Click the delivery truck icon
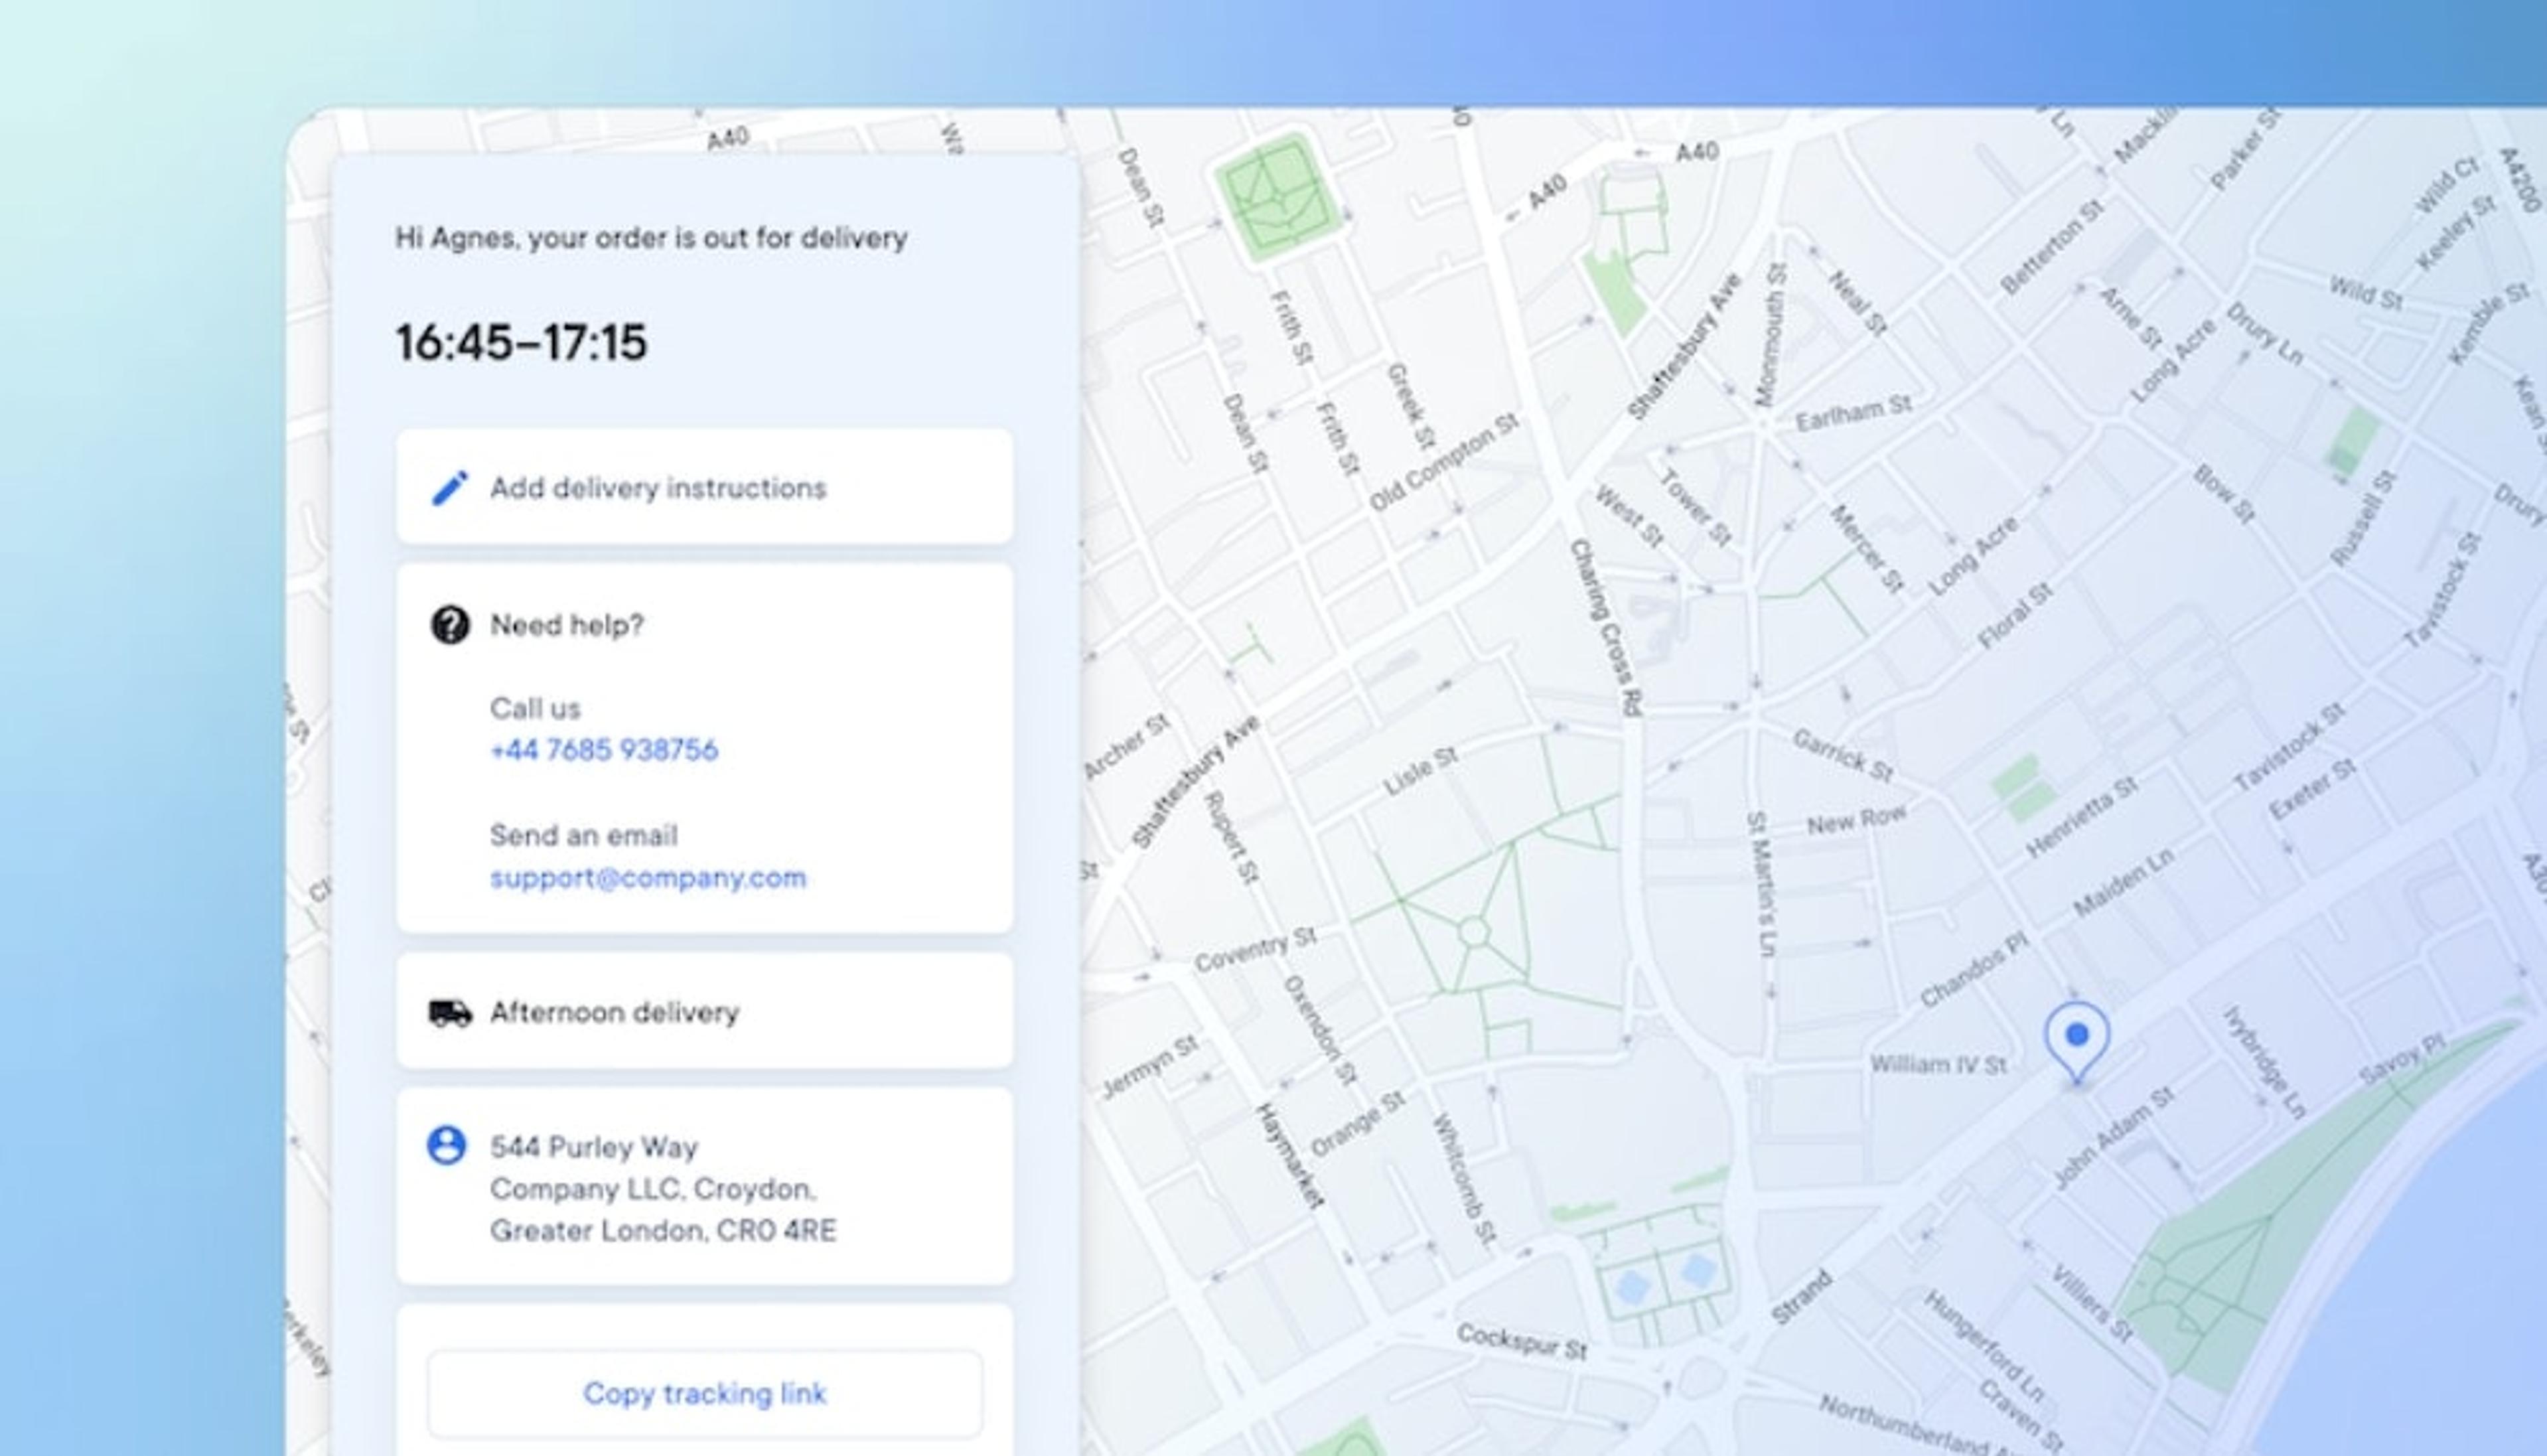The image size is (2547, 1456). (x=450, y=1012)
